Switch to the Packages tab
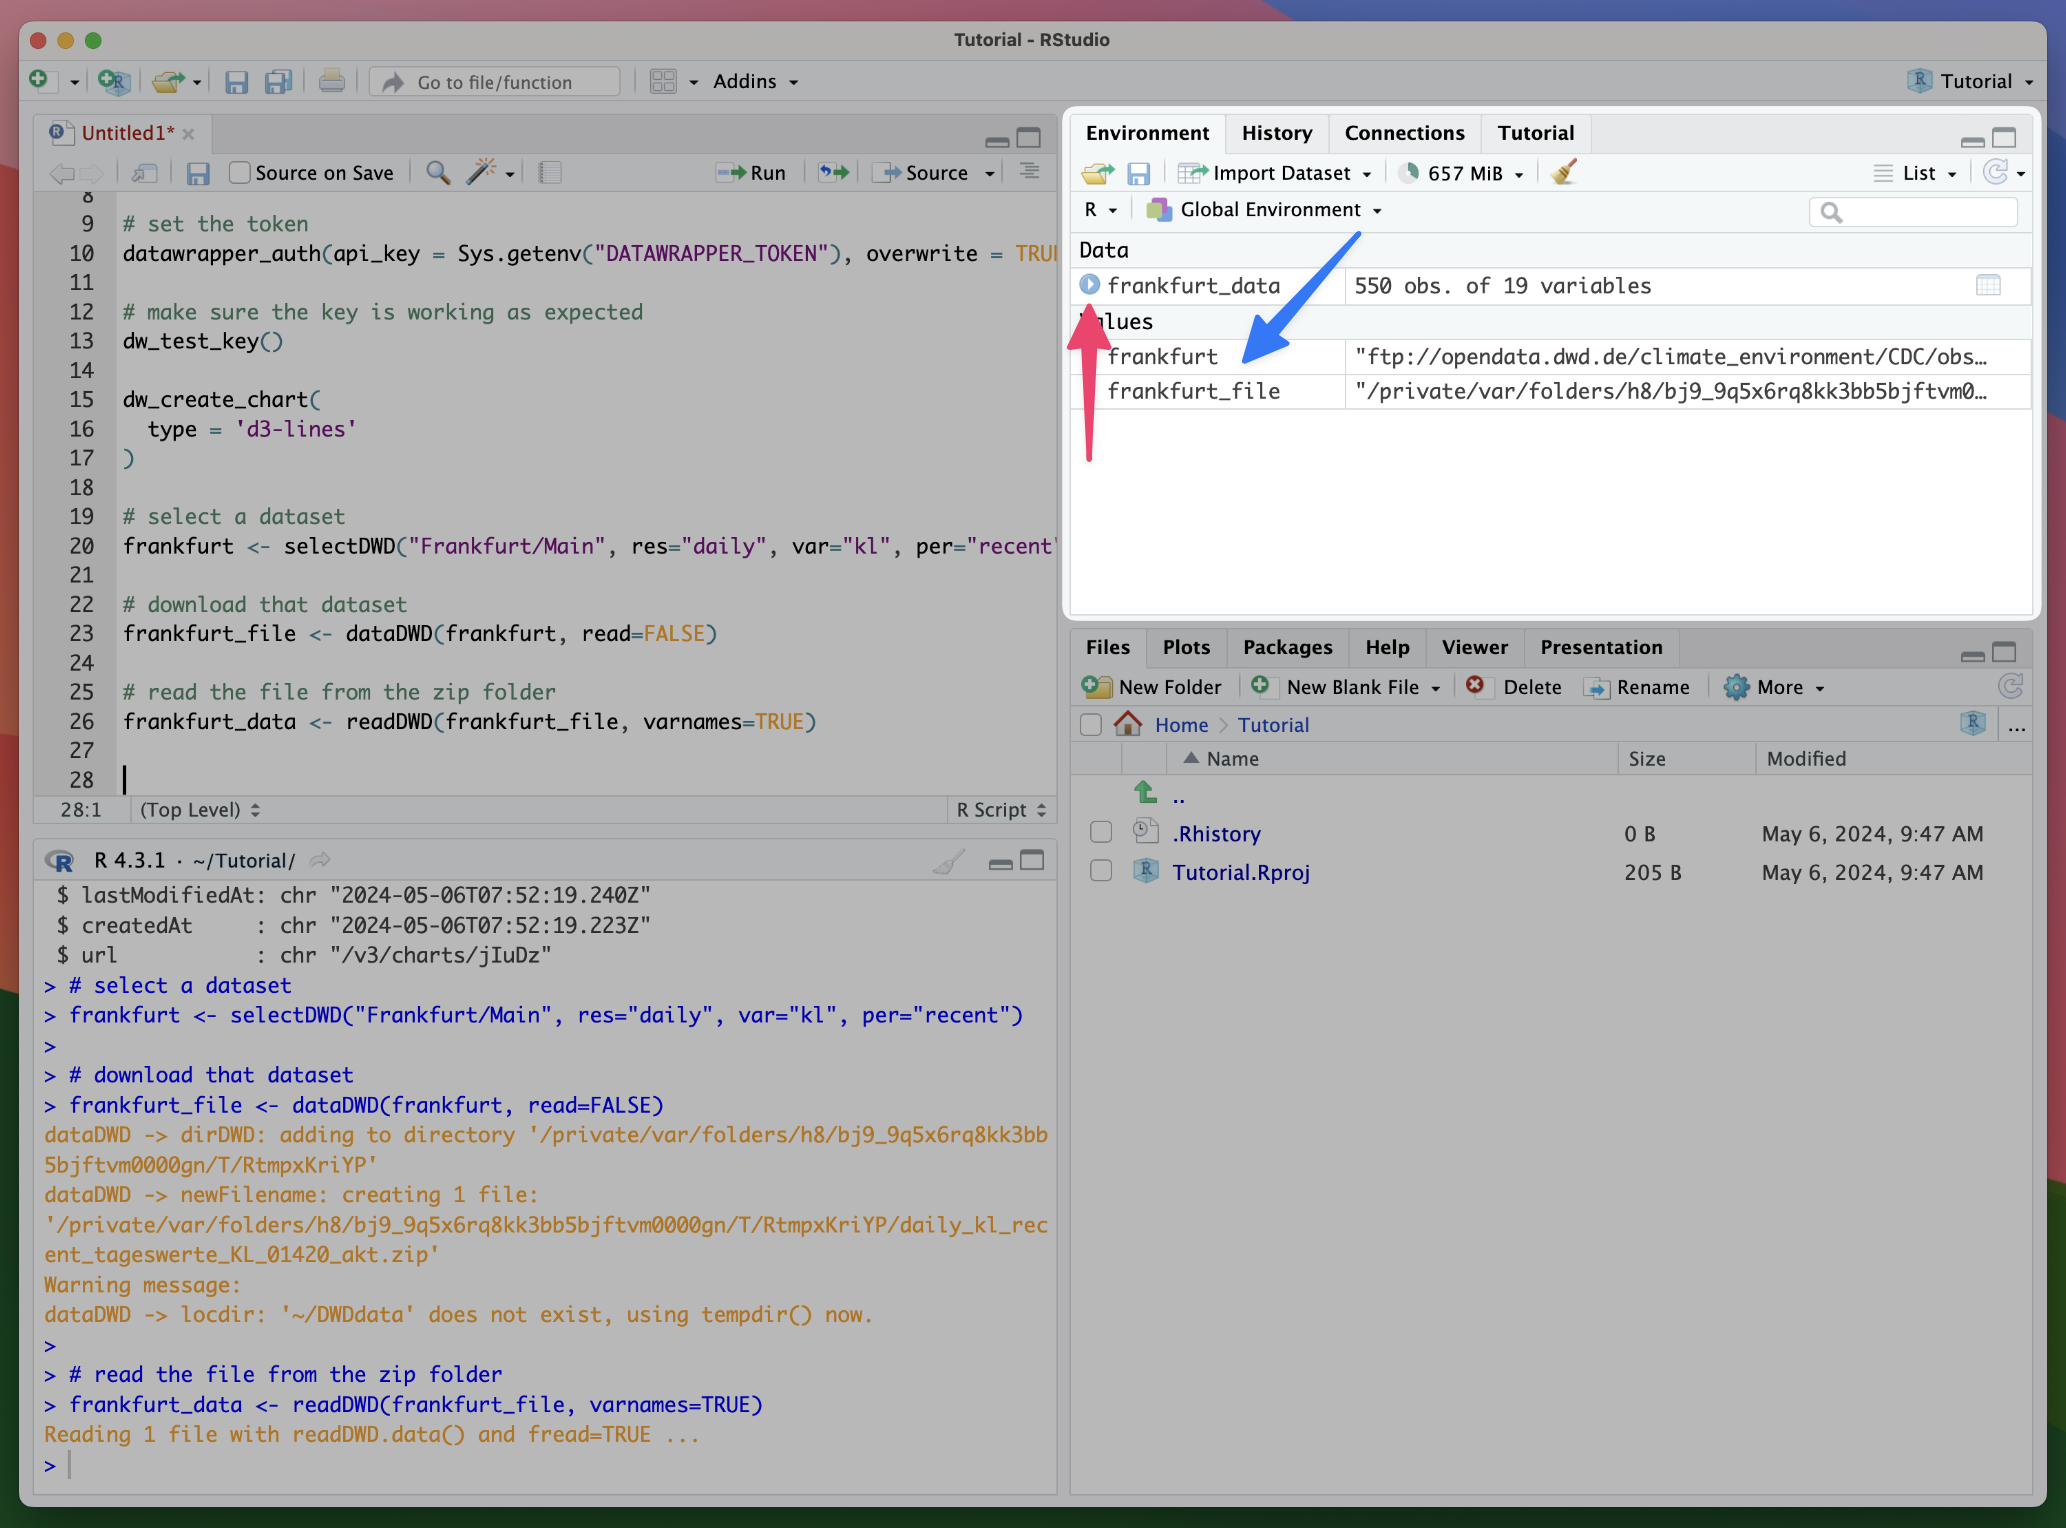2066x1528 pixels. [x=1287, y=647]
